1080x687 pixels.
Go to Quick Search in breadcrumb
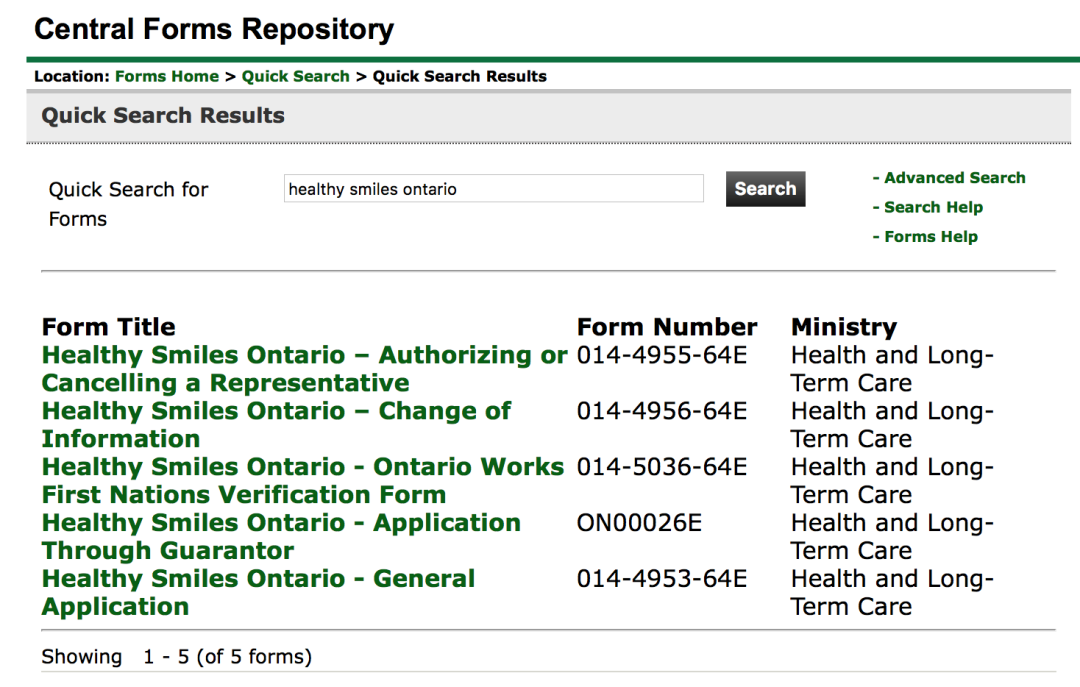pos(295,76)
